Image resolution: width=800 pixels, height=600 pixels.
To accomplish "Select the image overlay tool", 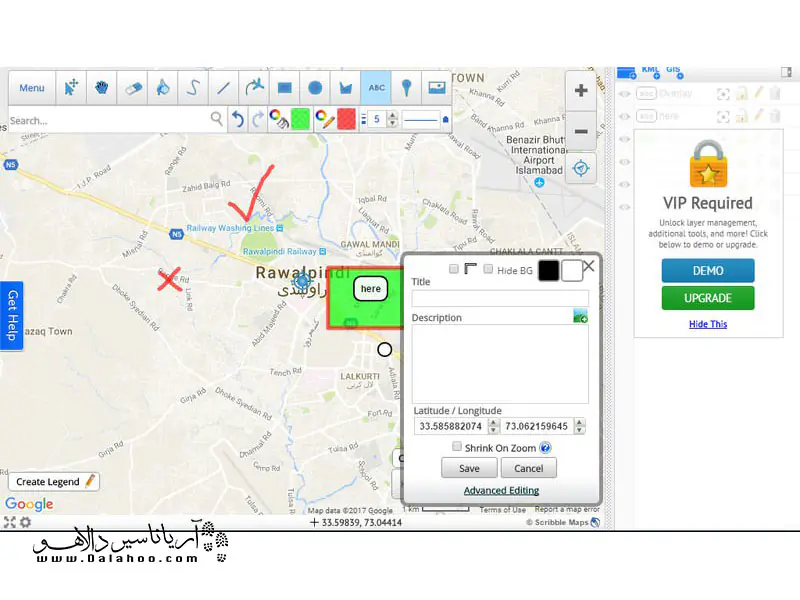I will (x=437, y=88).
